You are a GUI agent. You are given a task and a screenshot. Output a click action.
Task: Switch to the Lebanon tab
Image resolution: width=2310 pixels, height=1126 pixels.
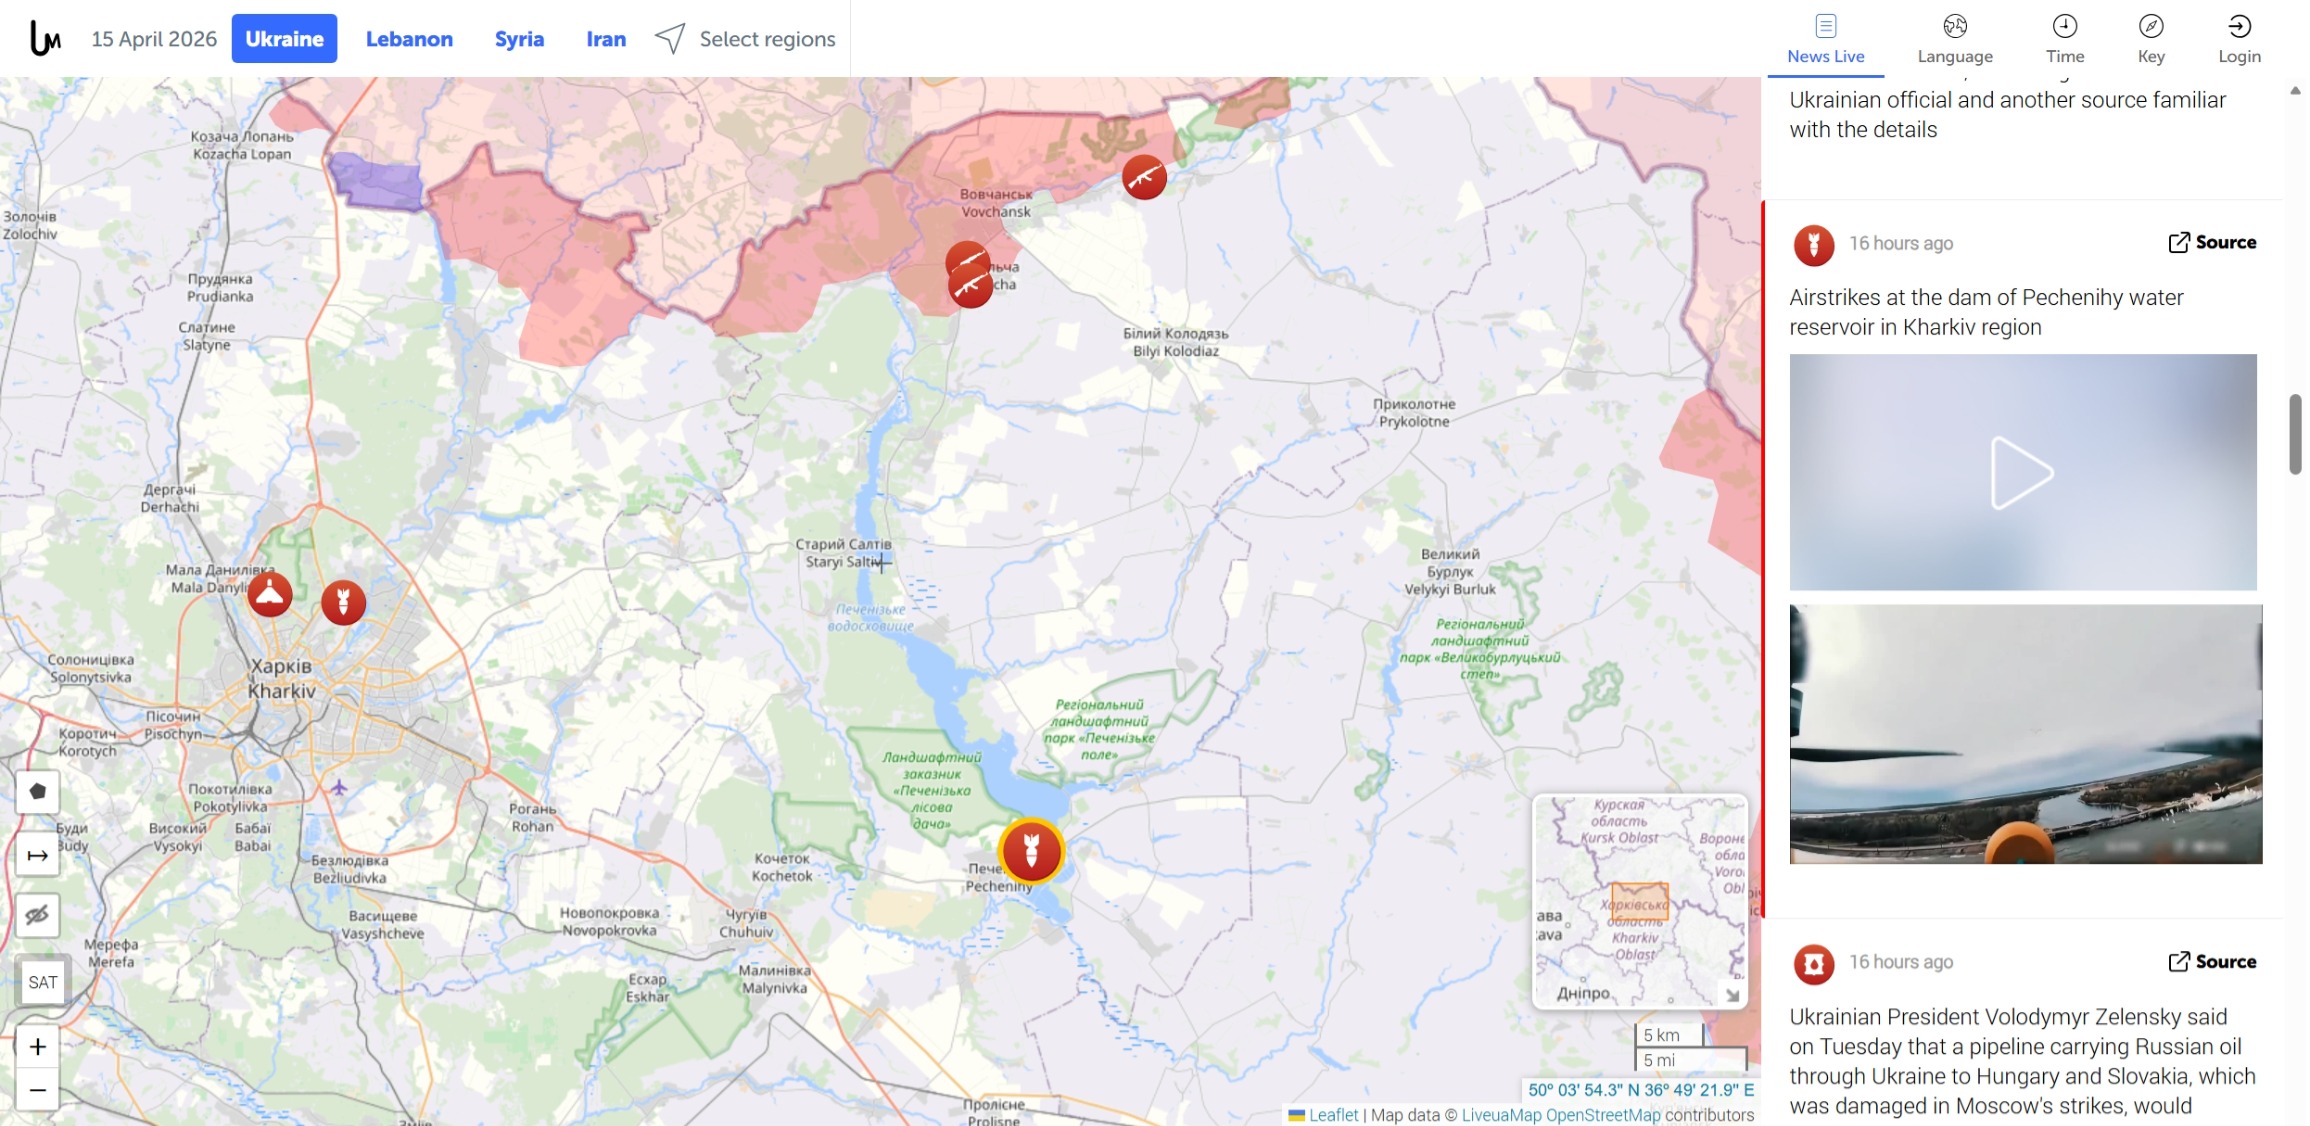[409, 39]
